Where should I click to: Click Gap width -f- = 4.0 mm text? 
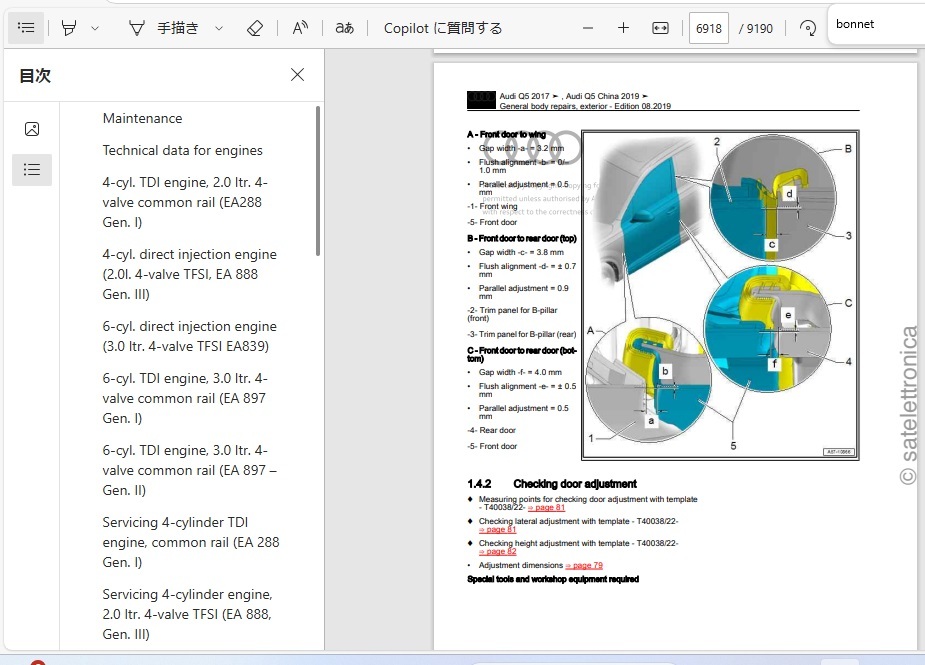[520, 372]
